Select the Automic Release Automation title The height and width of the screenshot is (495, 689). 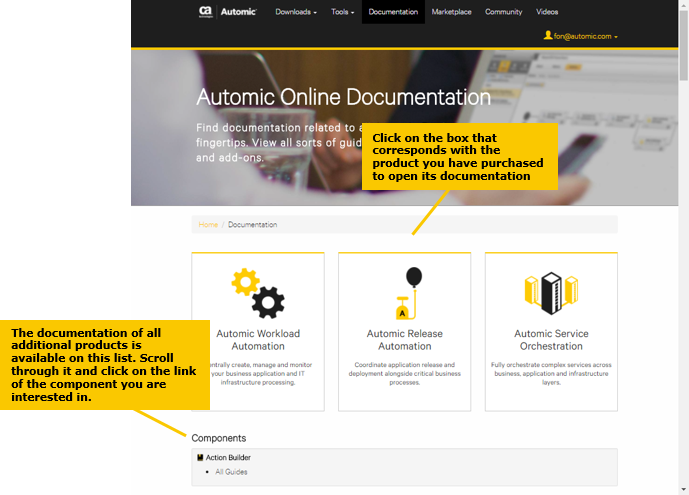click(x=404, y=340)
